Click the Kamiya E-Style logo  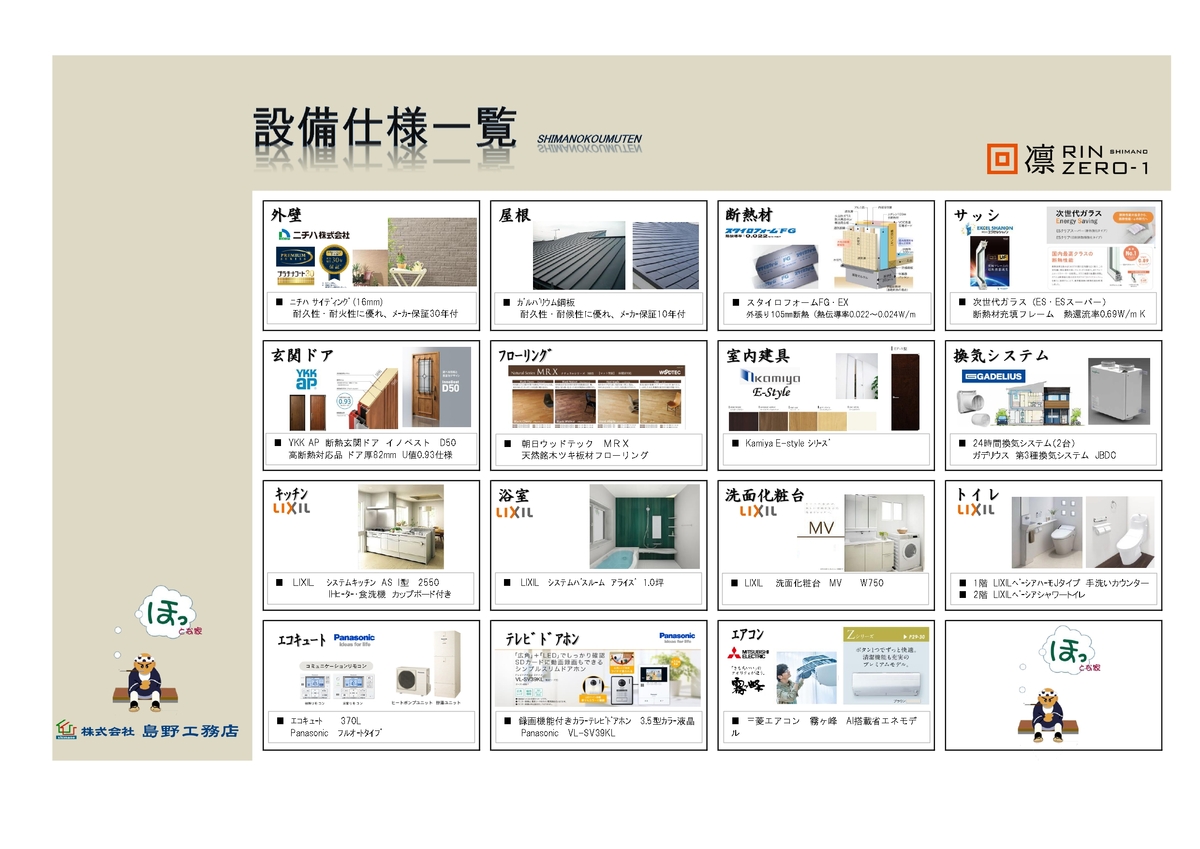click(771, 383)
